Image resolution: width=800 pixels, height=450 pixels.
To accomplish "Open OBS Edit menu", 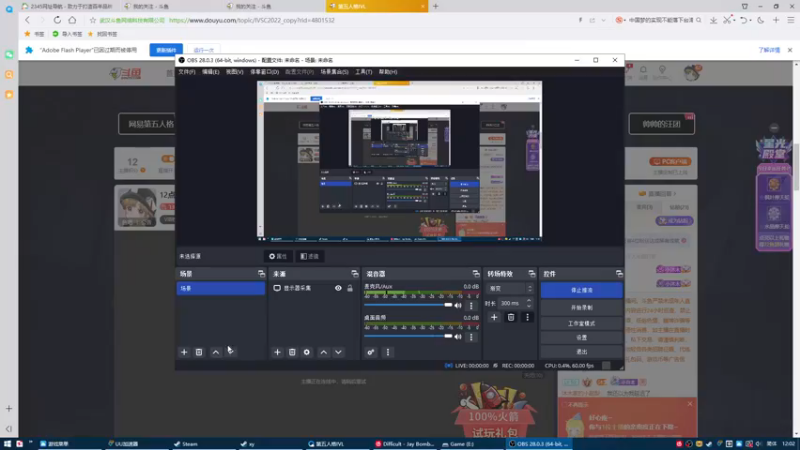I will click(x=210, y=72).
